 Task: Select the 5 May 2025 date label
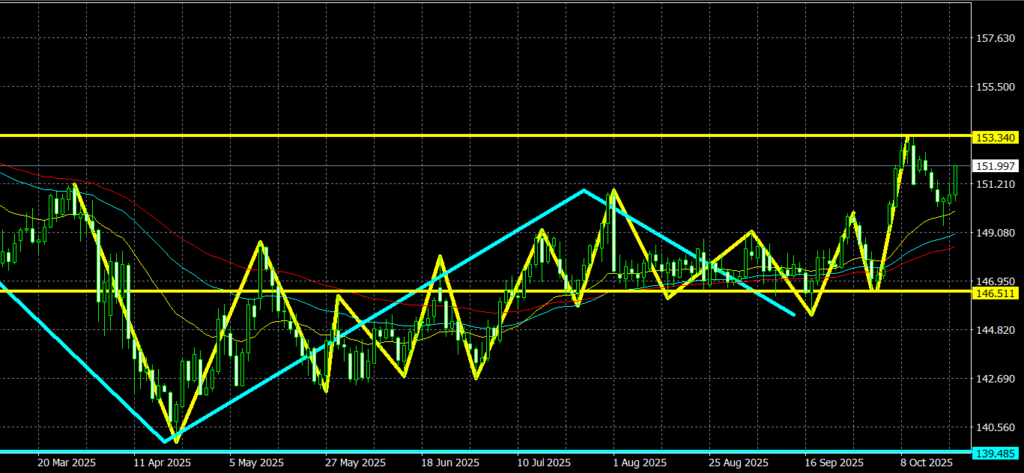[252, 464]
